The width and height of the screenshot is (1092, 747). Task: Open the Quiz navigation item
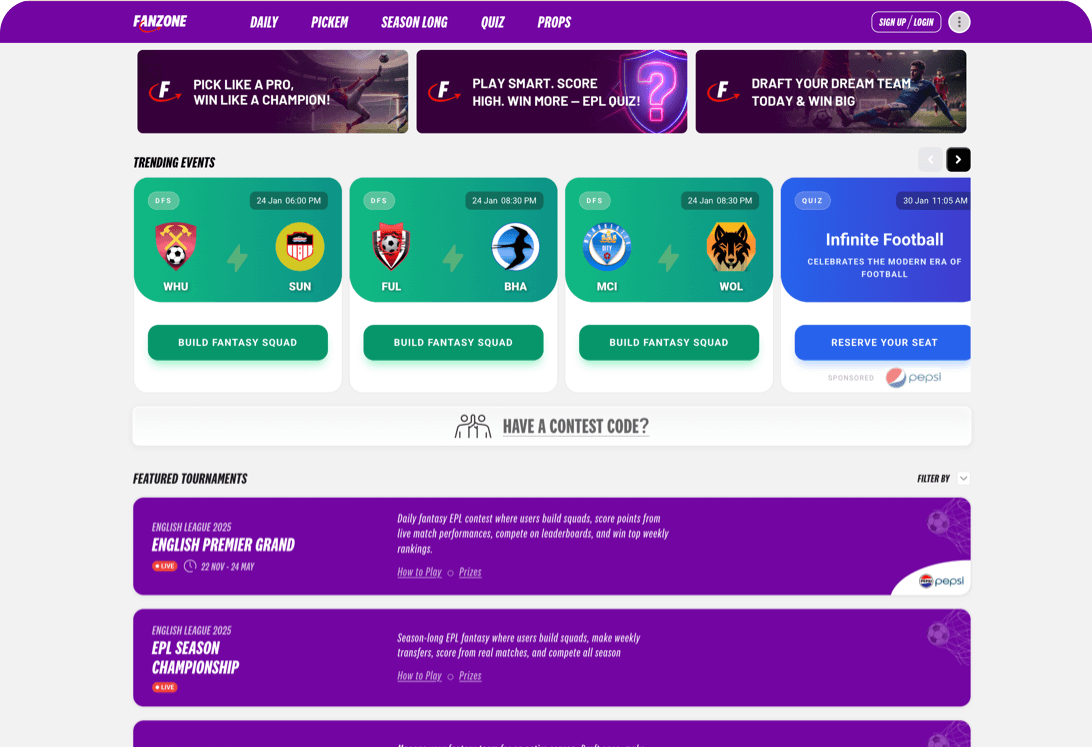coord(492,22)
